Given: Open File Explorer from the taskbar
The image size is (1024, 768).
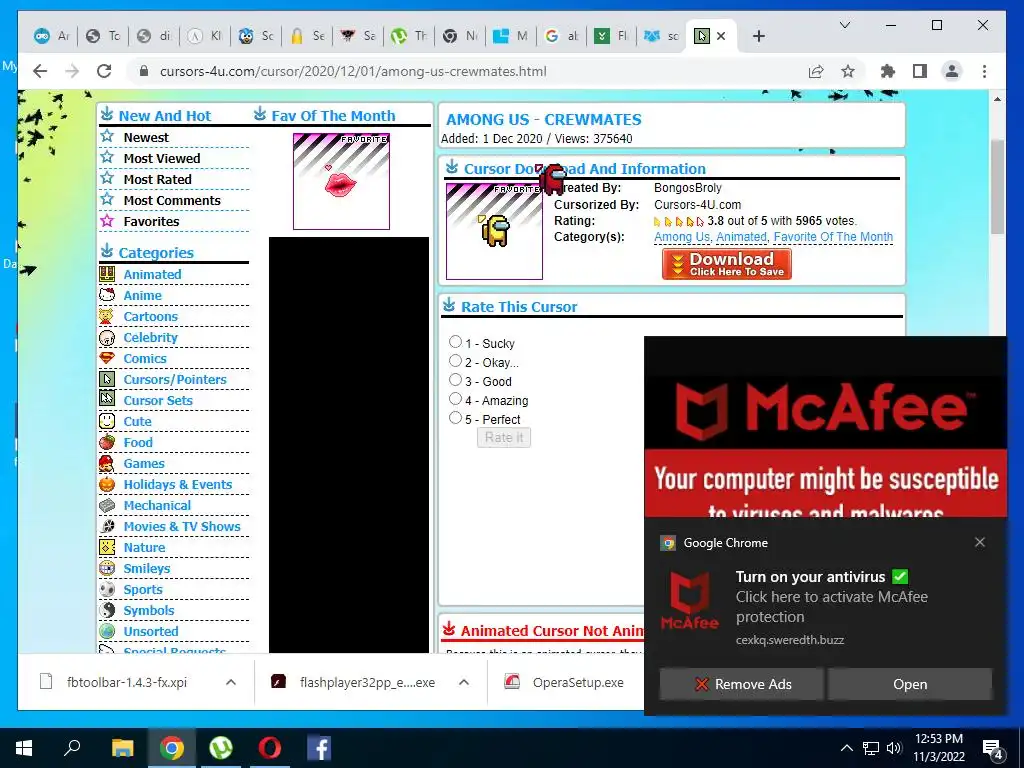Looking at the screenshot, I should click(x=122, y=748).
